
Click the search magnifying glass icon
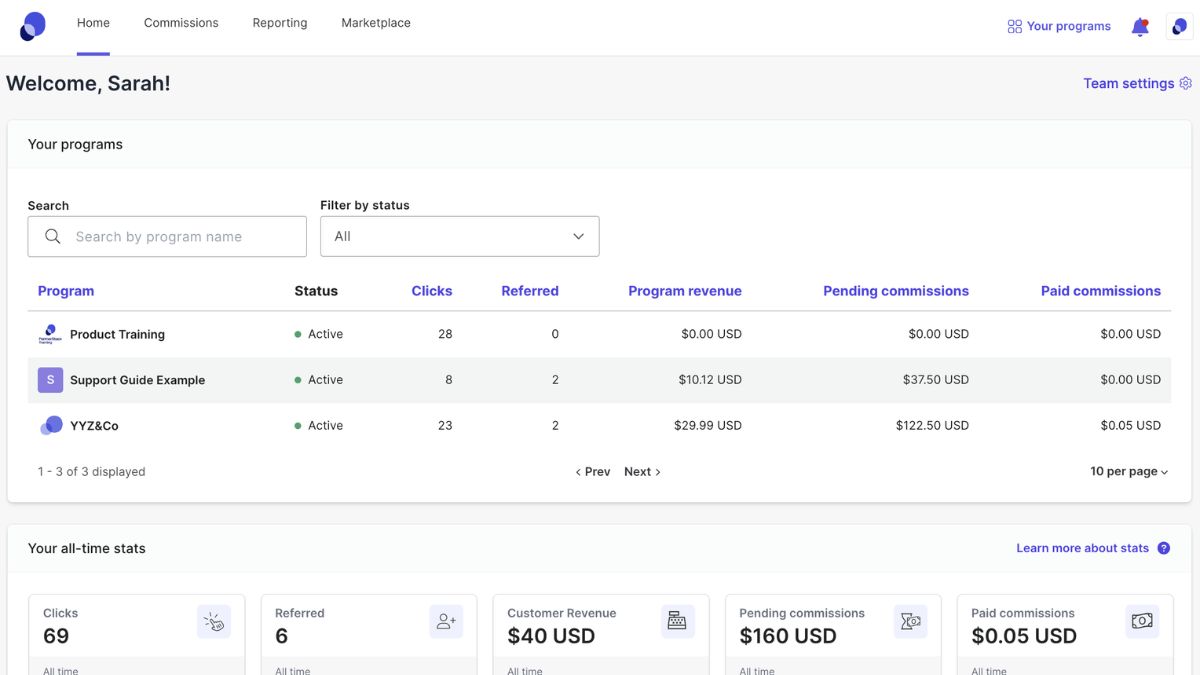coord(52,236)
